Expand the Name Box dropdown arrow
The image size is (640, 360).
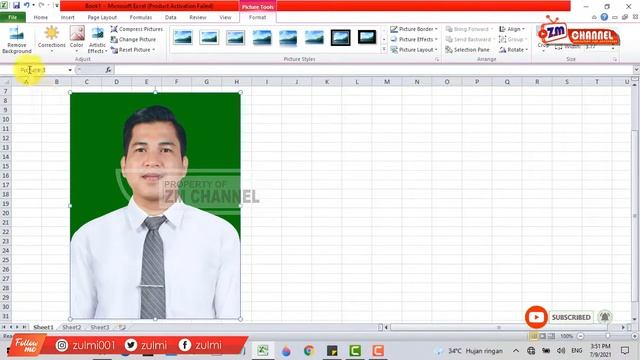click(x=70, y=70)
